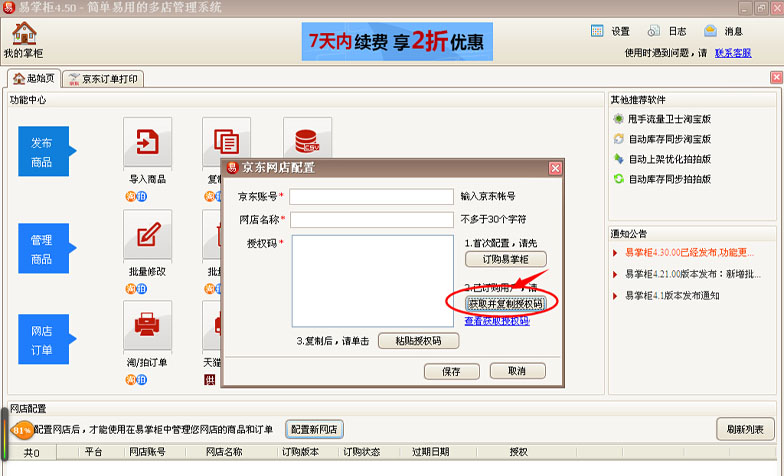Screen dimensions: 784x476
Task: Click the 配置新网店 button
Action: 314,430
